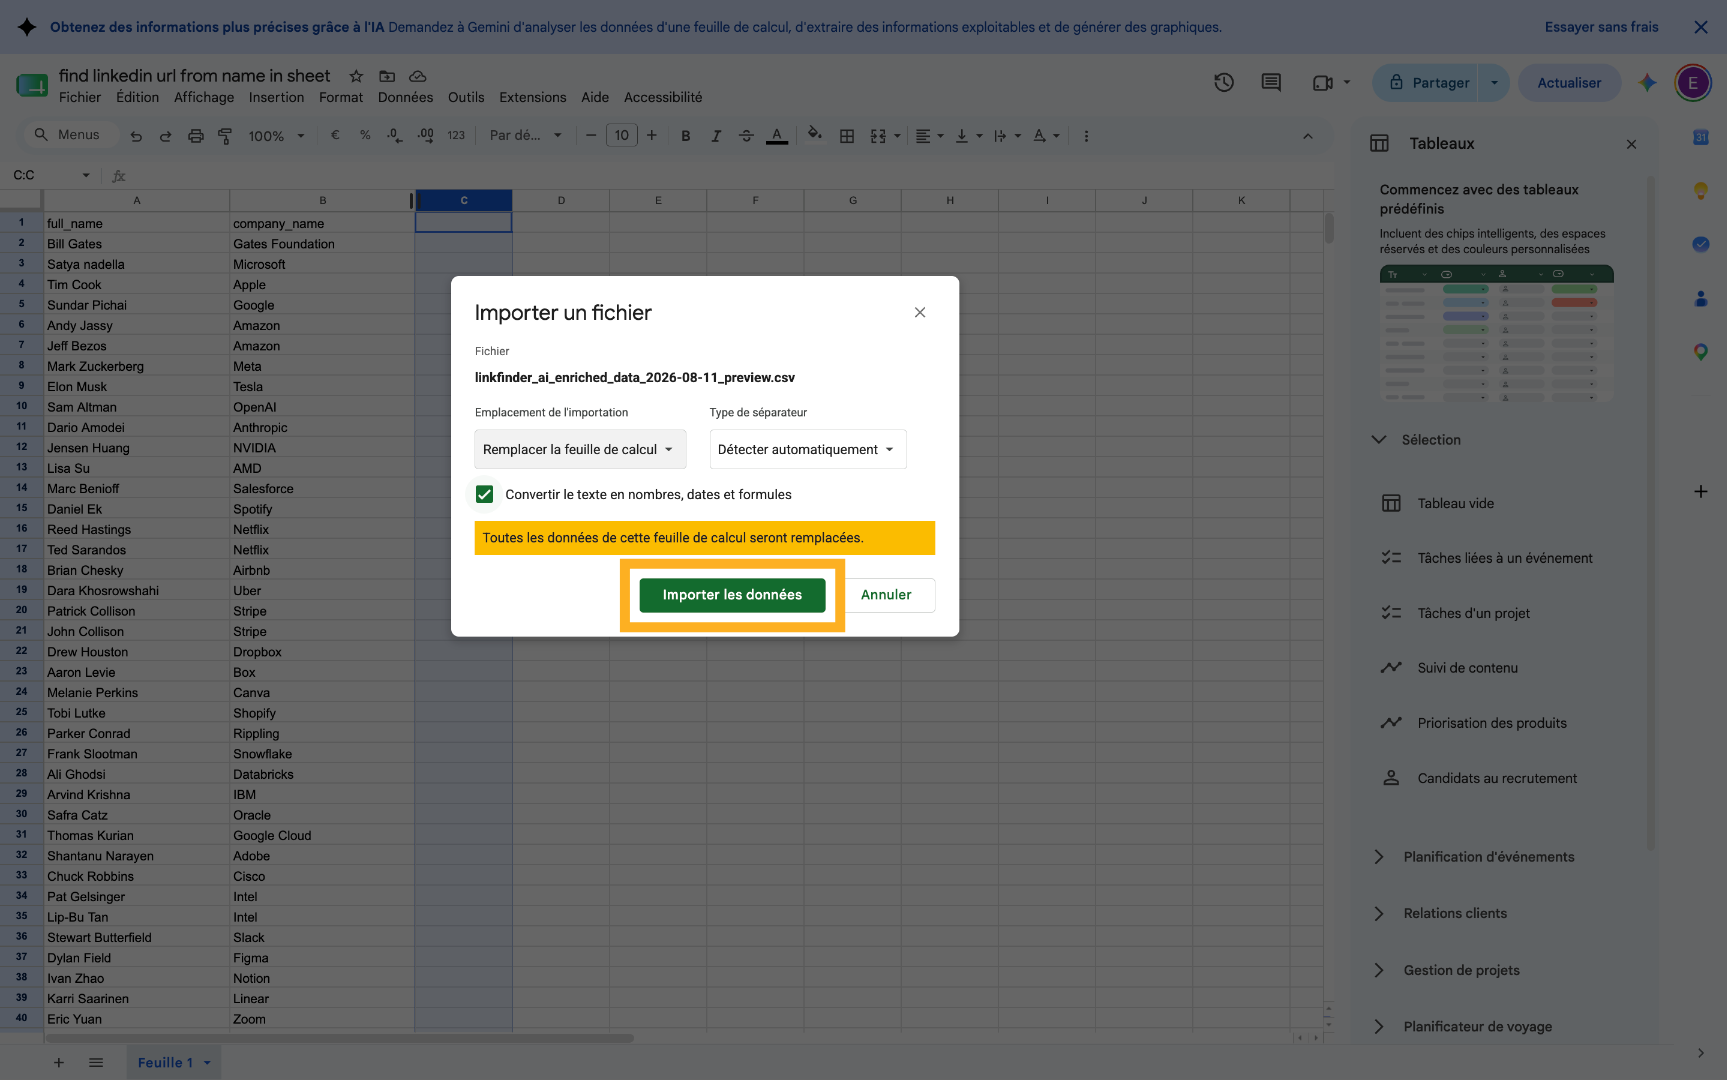Choose Tableau vide template
The image size is (1727, 1080).
[1455, 503]
